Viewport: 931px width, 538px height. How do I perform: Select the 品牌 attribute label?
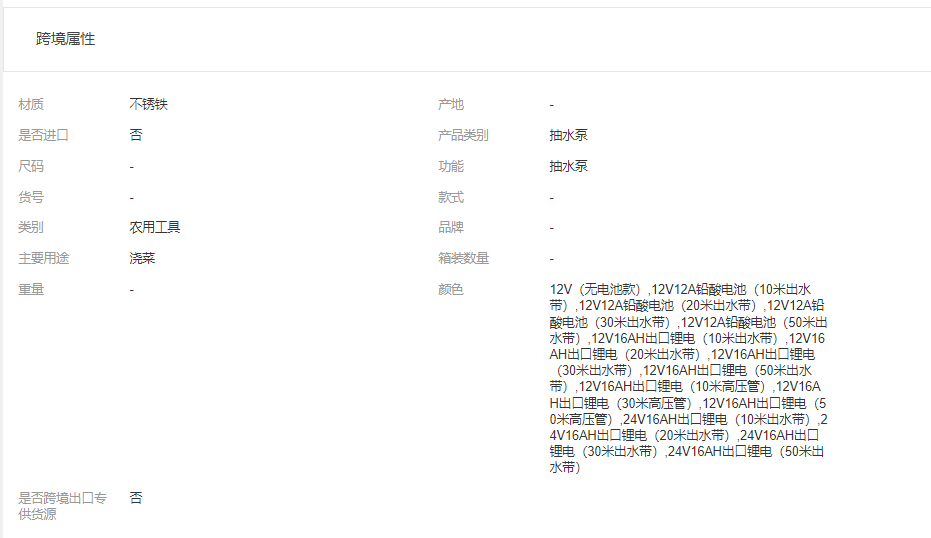(x=450, y=227)
